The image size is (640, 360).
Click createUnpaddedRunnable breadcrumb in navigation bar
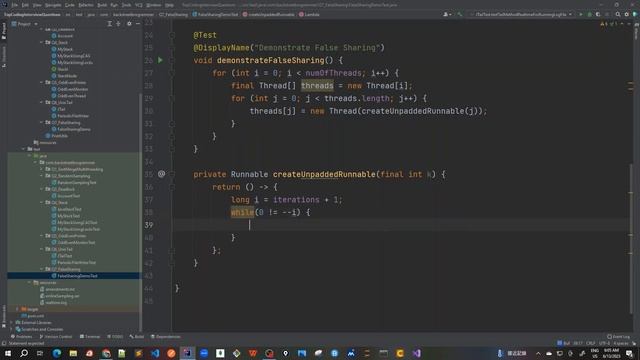[x=269, y=14]
